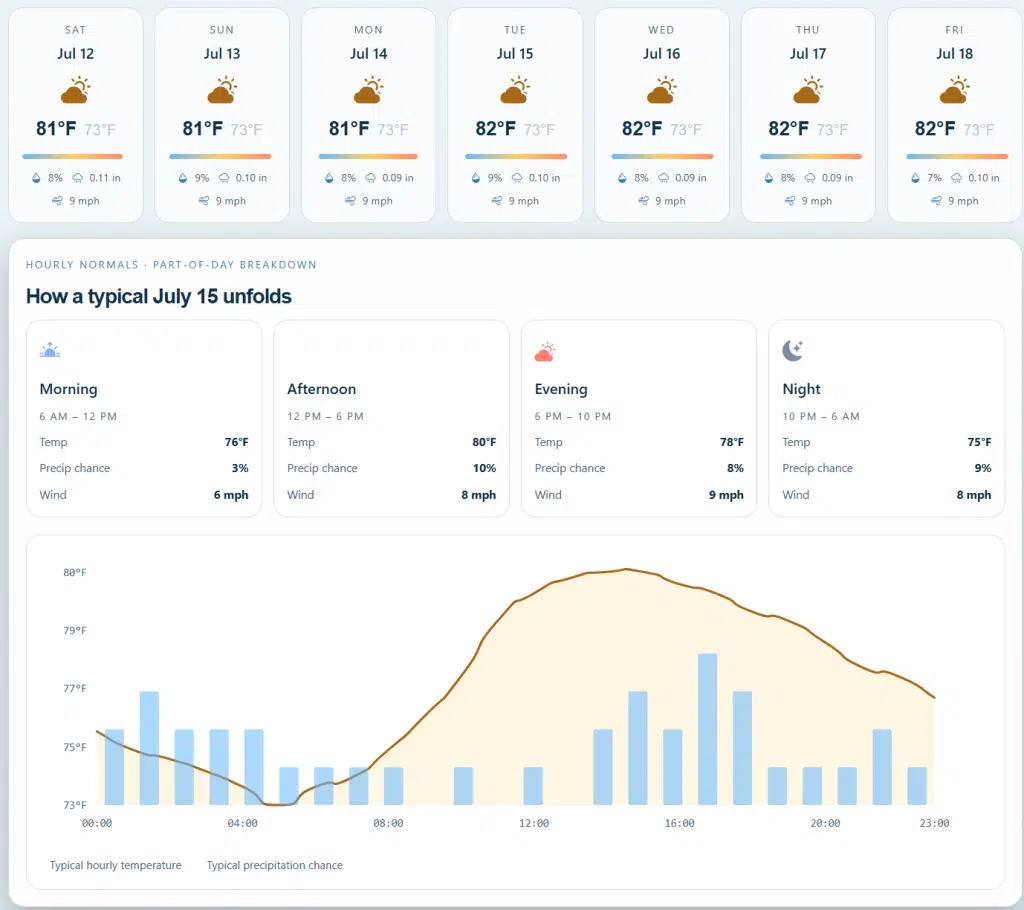The image size is (1024, 910).
Task: Click the 04:00 label on the chart axis
Action: tap(242, 823)
